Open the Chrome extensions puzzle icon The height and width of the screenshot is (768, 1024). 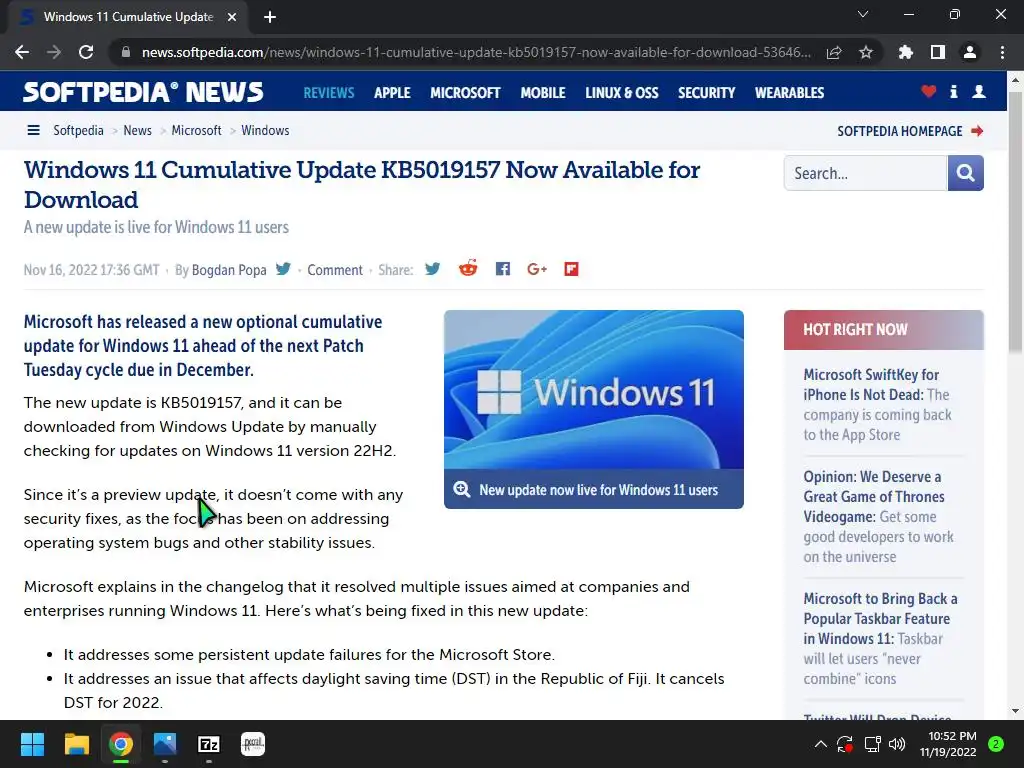906,52
